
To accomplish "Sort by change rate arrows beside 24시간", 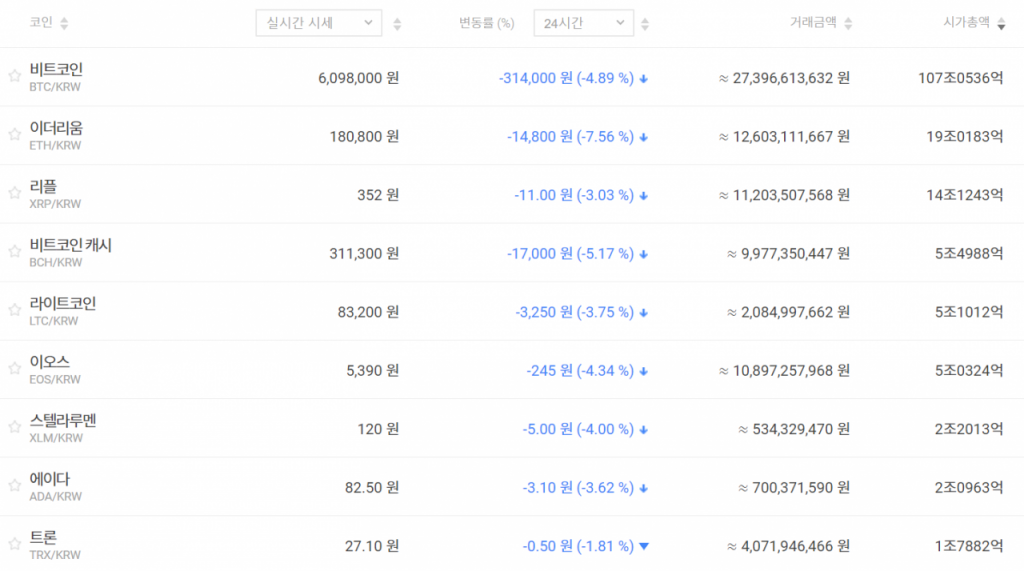I will point(645,24).
